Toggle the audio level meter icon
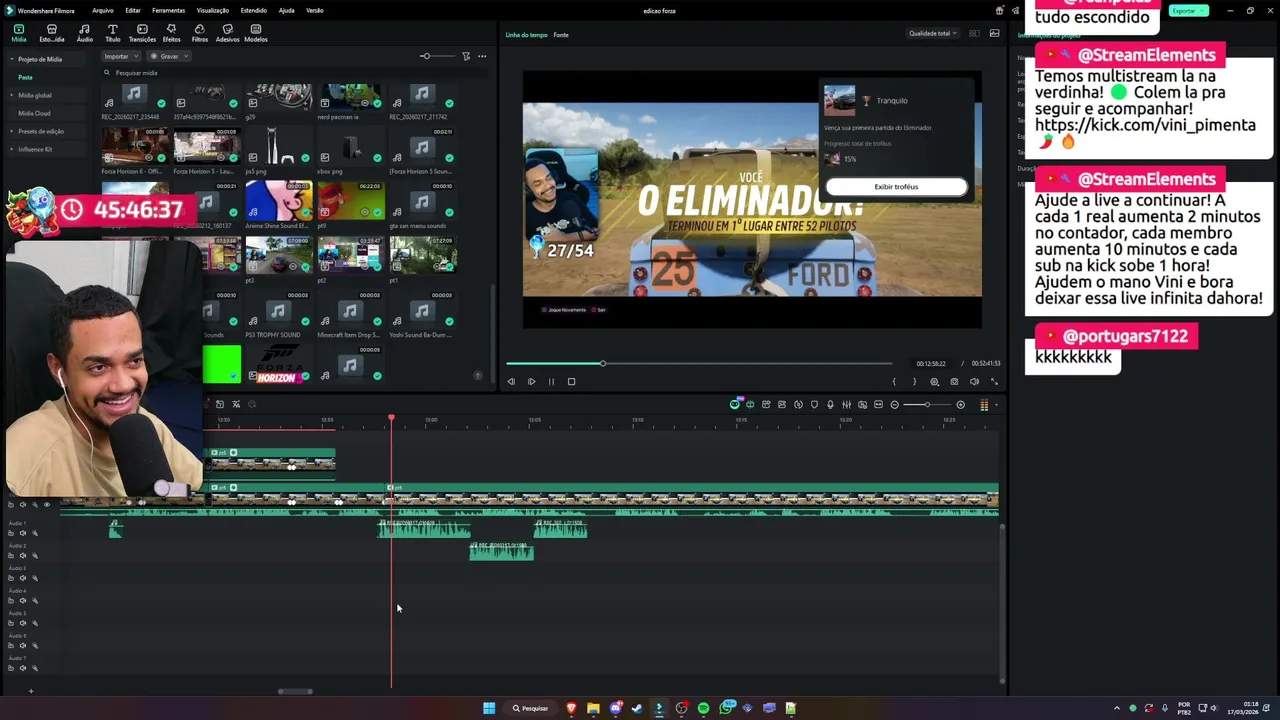Image resolution: width=1280 pixels, height=720 pixels. [x=984, y=404]
